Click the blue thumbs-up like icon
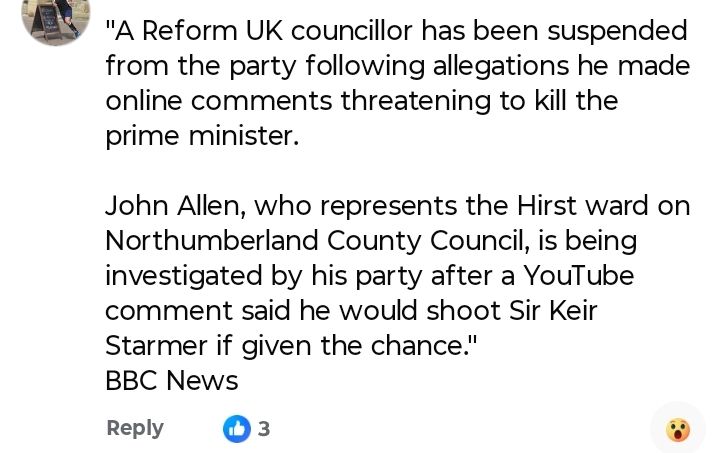 pos(237,429)
